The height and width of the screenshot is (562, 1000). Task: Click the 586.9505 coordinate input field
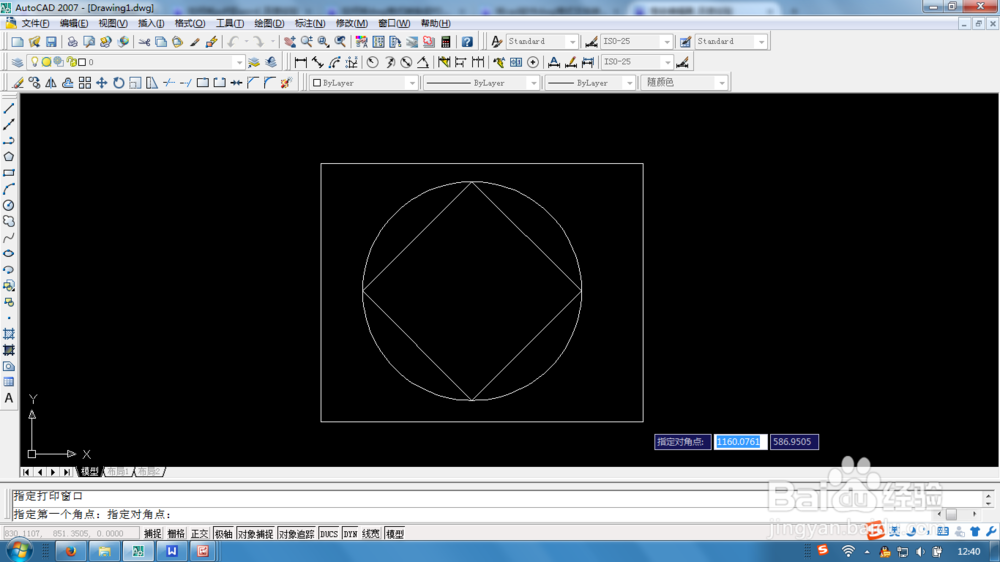pyautogui.click(x=794, y=441)
